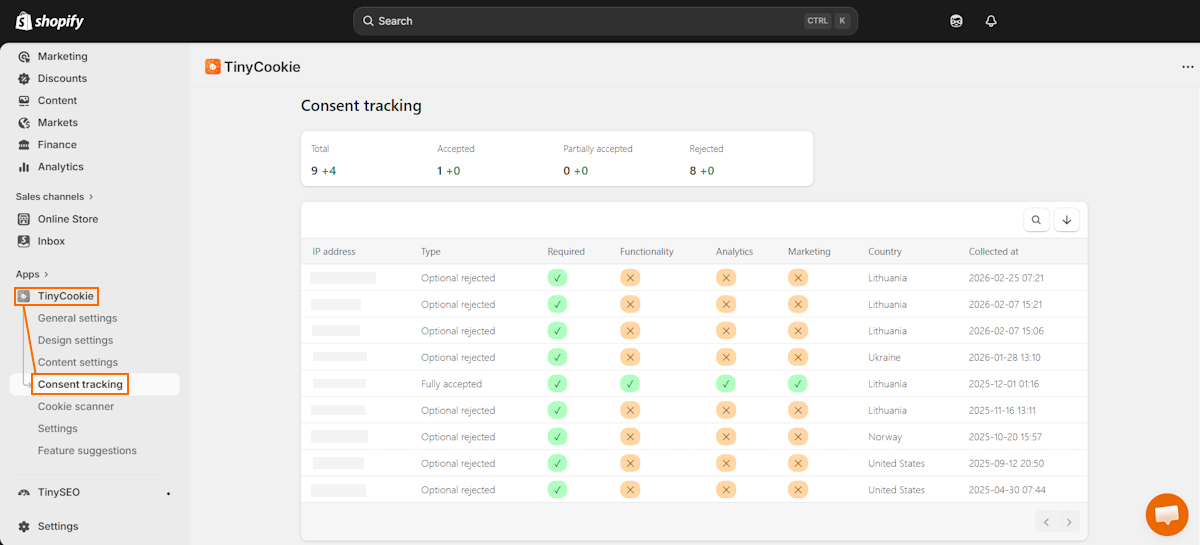Image resolution: width=1200 pixels, height=545 pixels.
Task: Click the Partially accepted stat card
Action: click(x=598, y=160)
